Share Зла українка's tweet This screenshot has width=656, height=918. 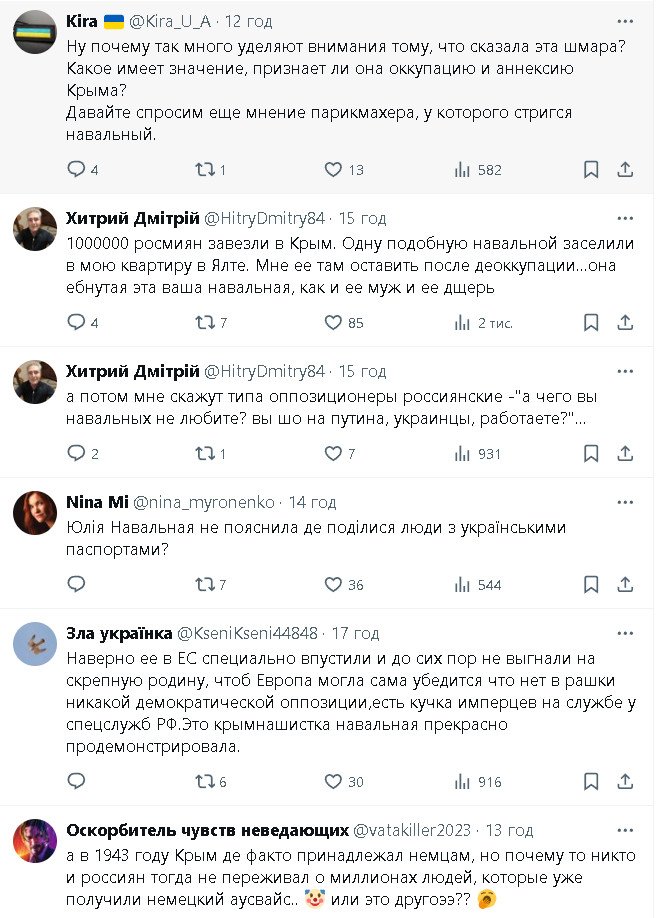click(626, 782)
